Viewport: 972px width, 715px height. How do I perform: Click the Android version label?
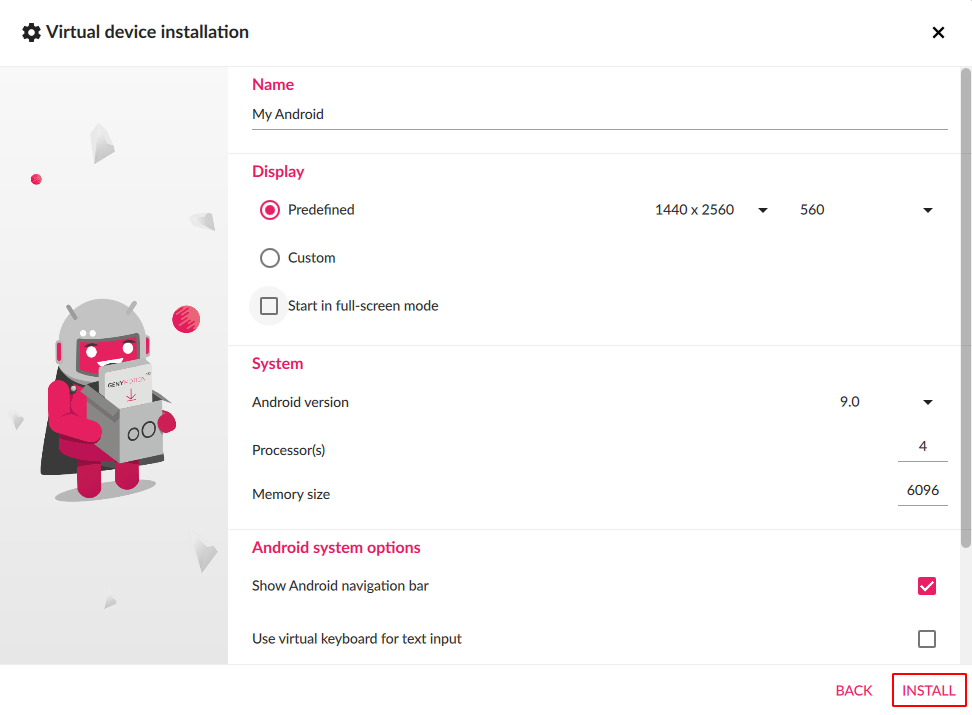[x=300, y=402]
